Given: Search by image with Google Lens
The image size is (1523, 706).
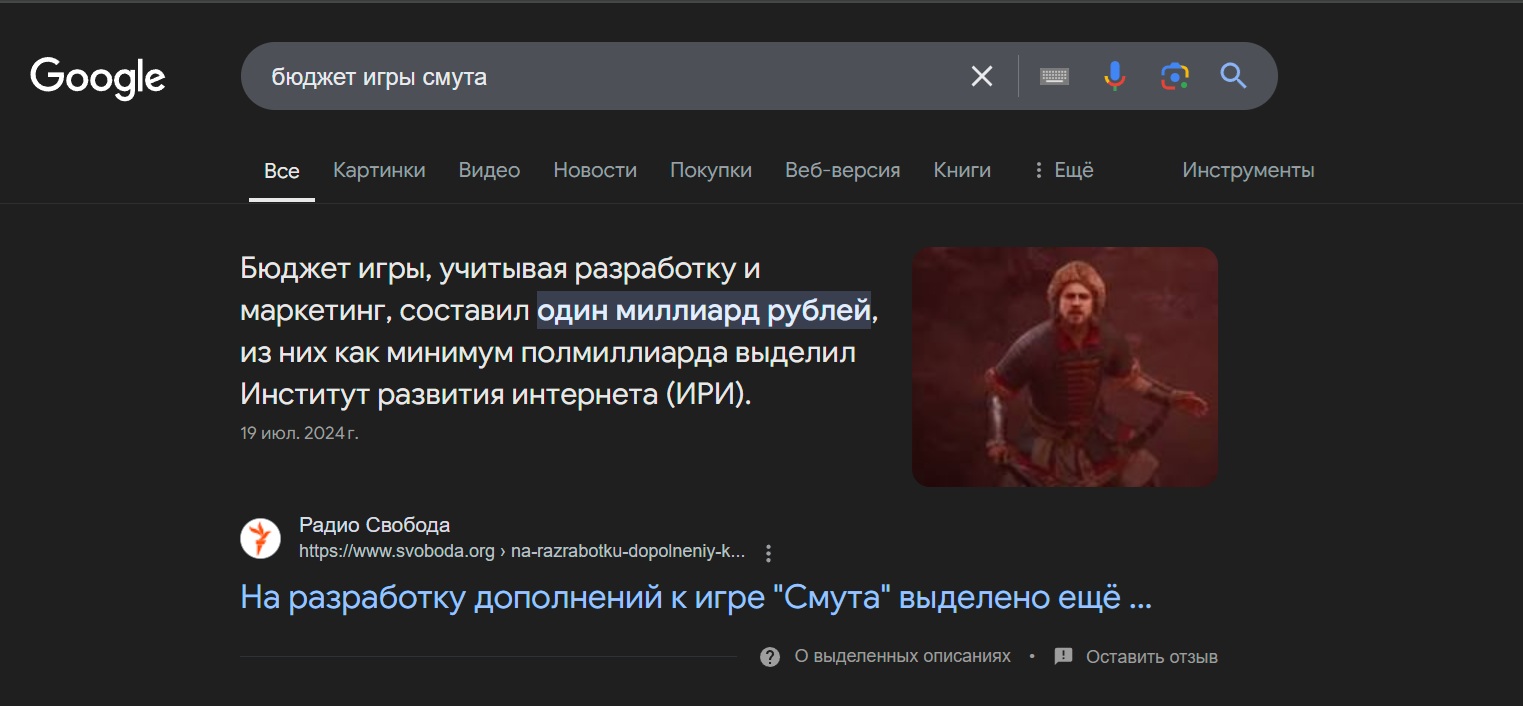Looking at the screenshot, I should 1174,76.
